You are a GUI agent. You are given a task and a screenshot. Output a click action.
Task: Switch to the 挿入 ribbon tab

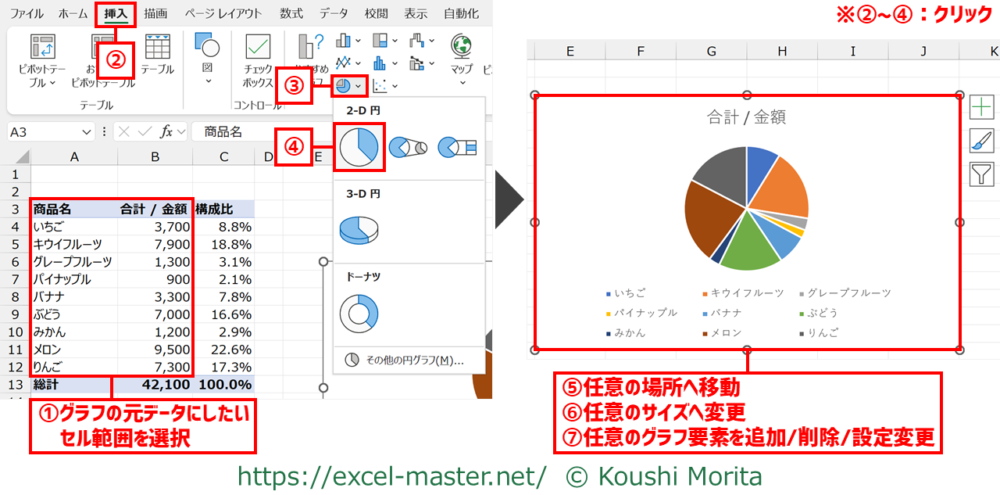point(116,13)
